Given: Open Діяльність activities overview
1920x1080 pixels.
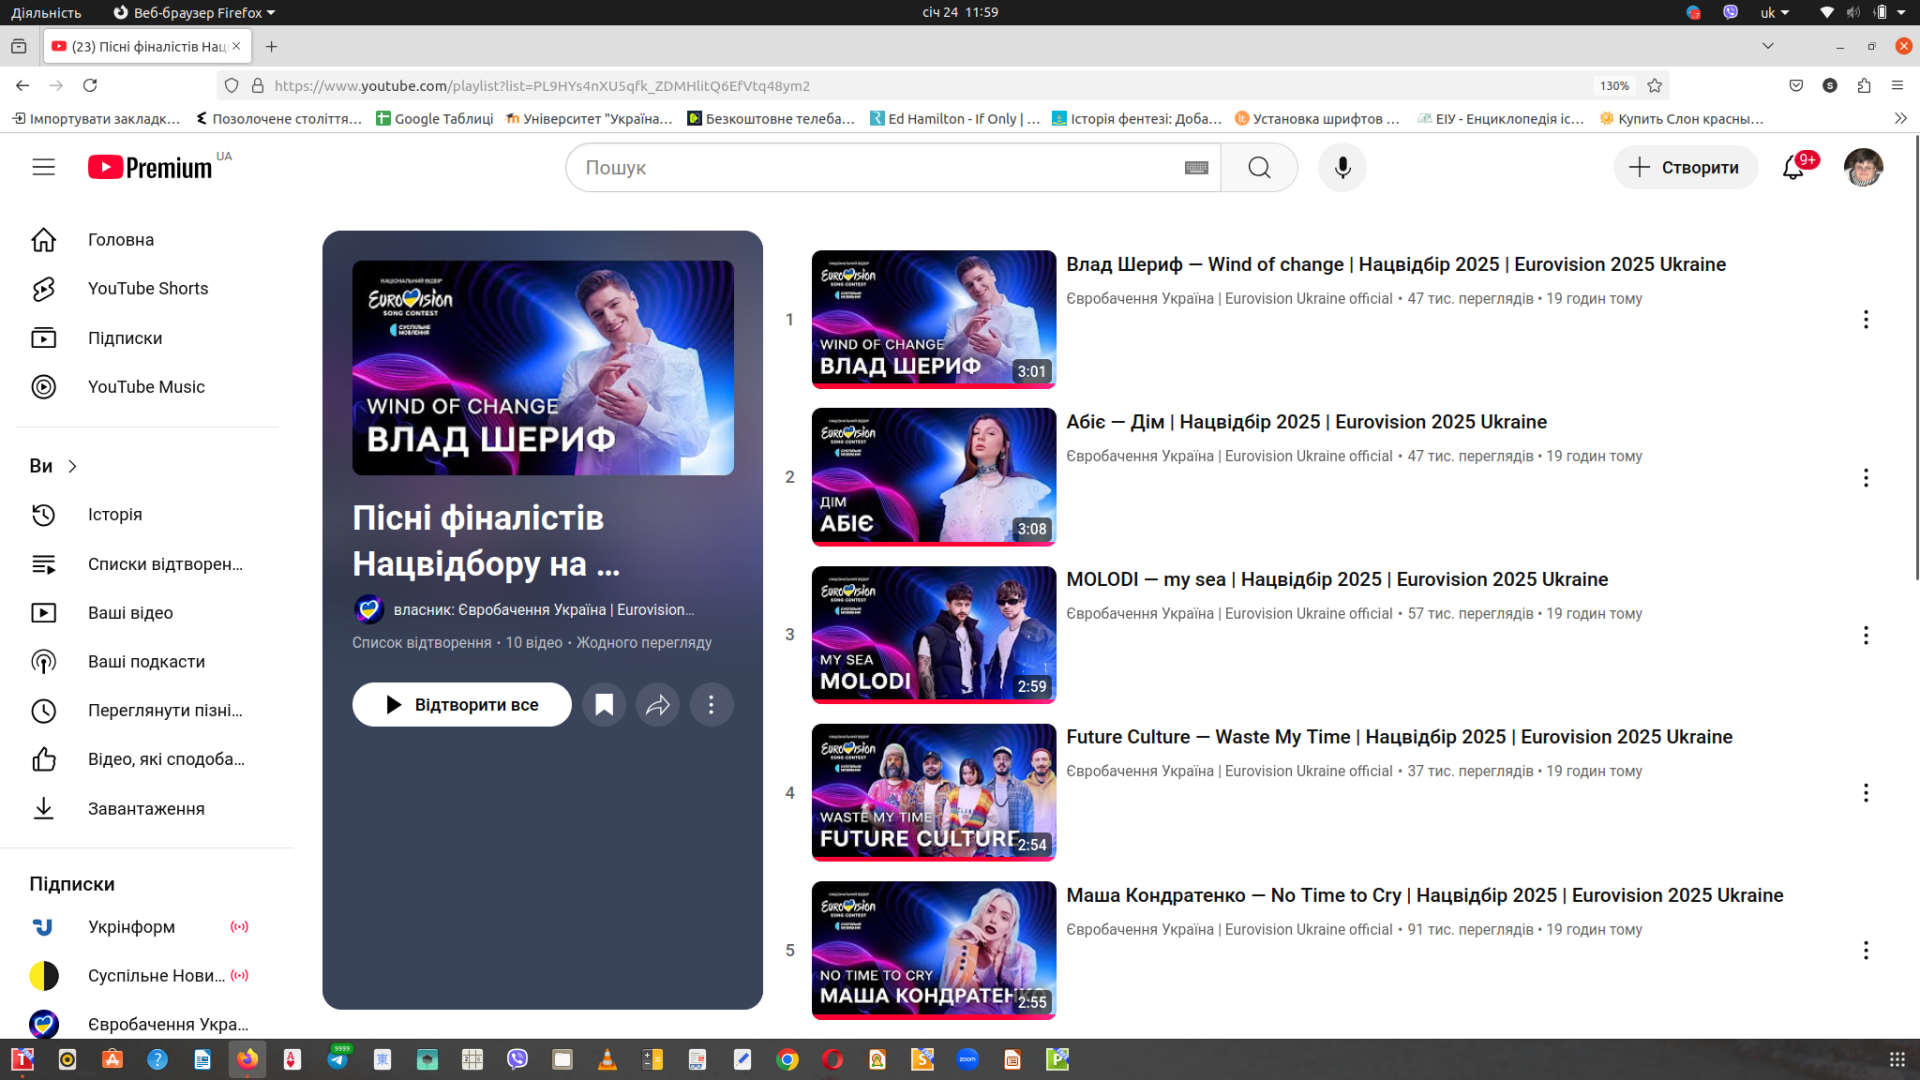Looking at the screenshot, I should pos(46,12).
